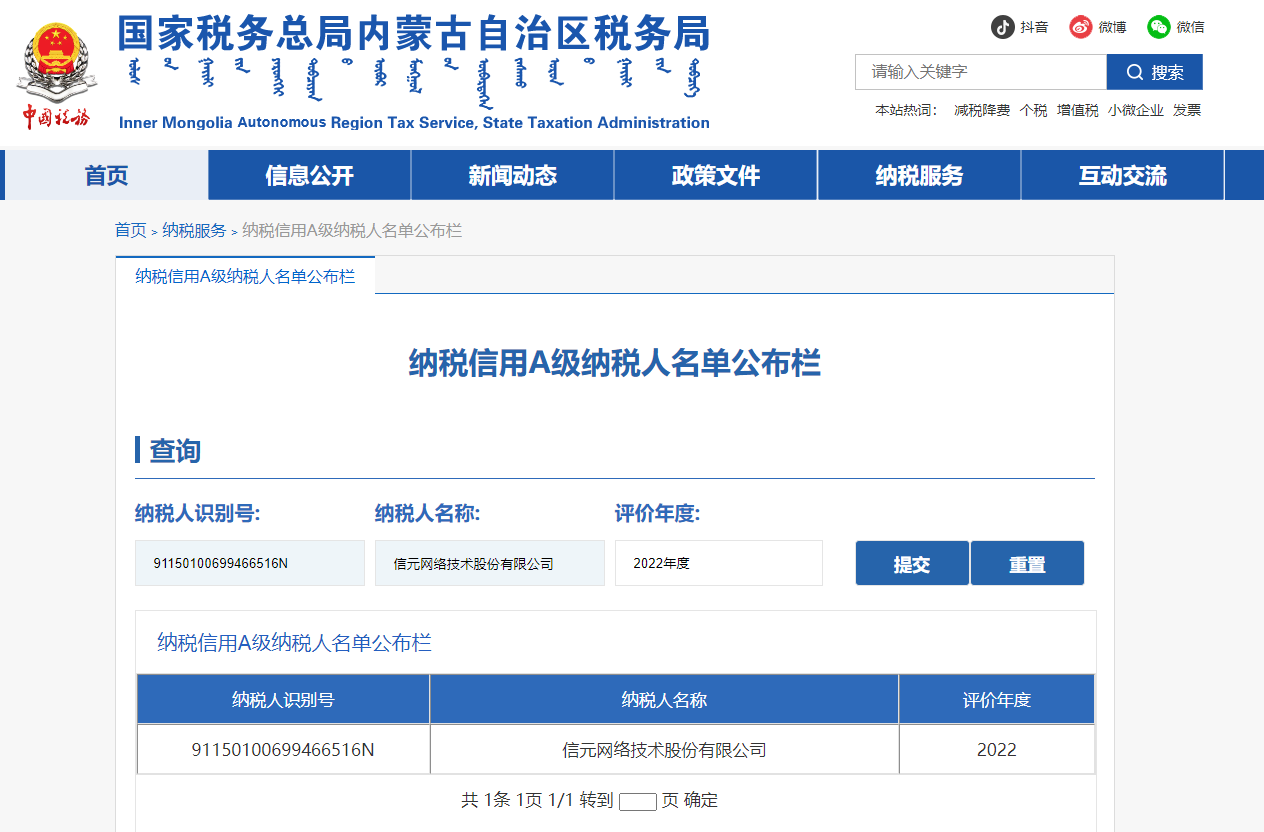This screenshot has width=1264, height=832.
Task: Focus the keyword search box 请输入关键字
Action: pyautogui.click(x=980, y=72)
